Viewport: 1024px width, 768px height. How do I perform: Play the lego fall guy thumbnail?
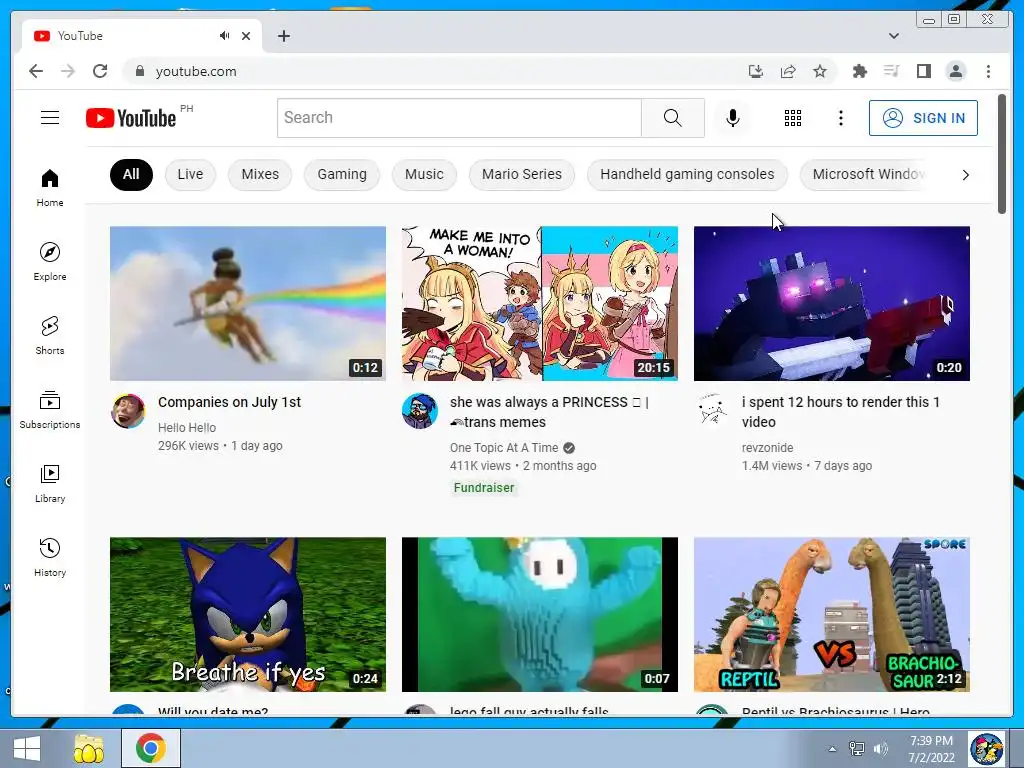click(539, 615)
